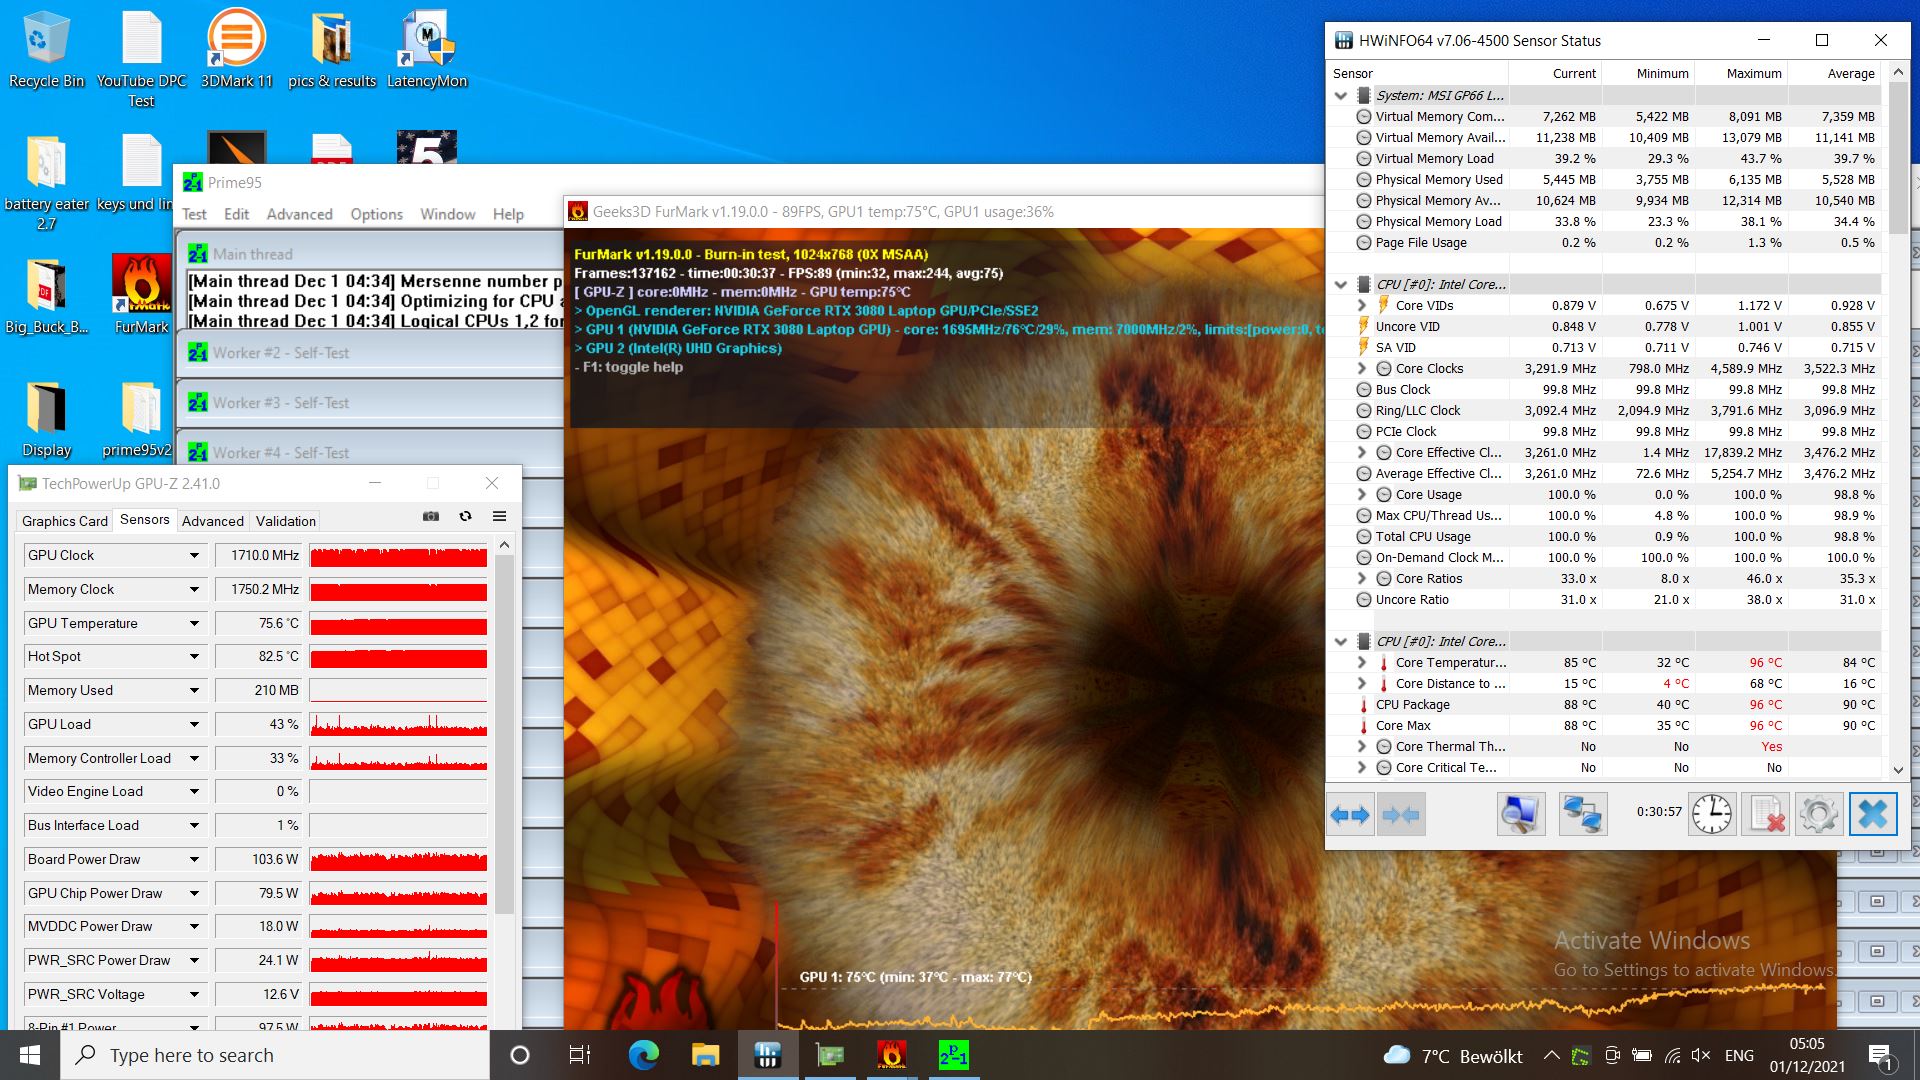Open GPU Clock sensor dropdown

194,556
